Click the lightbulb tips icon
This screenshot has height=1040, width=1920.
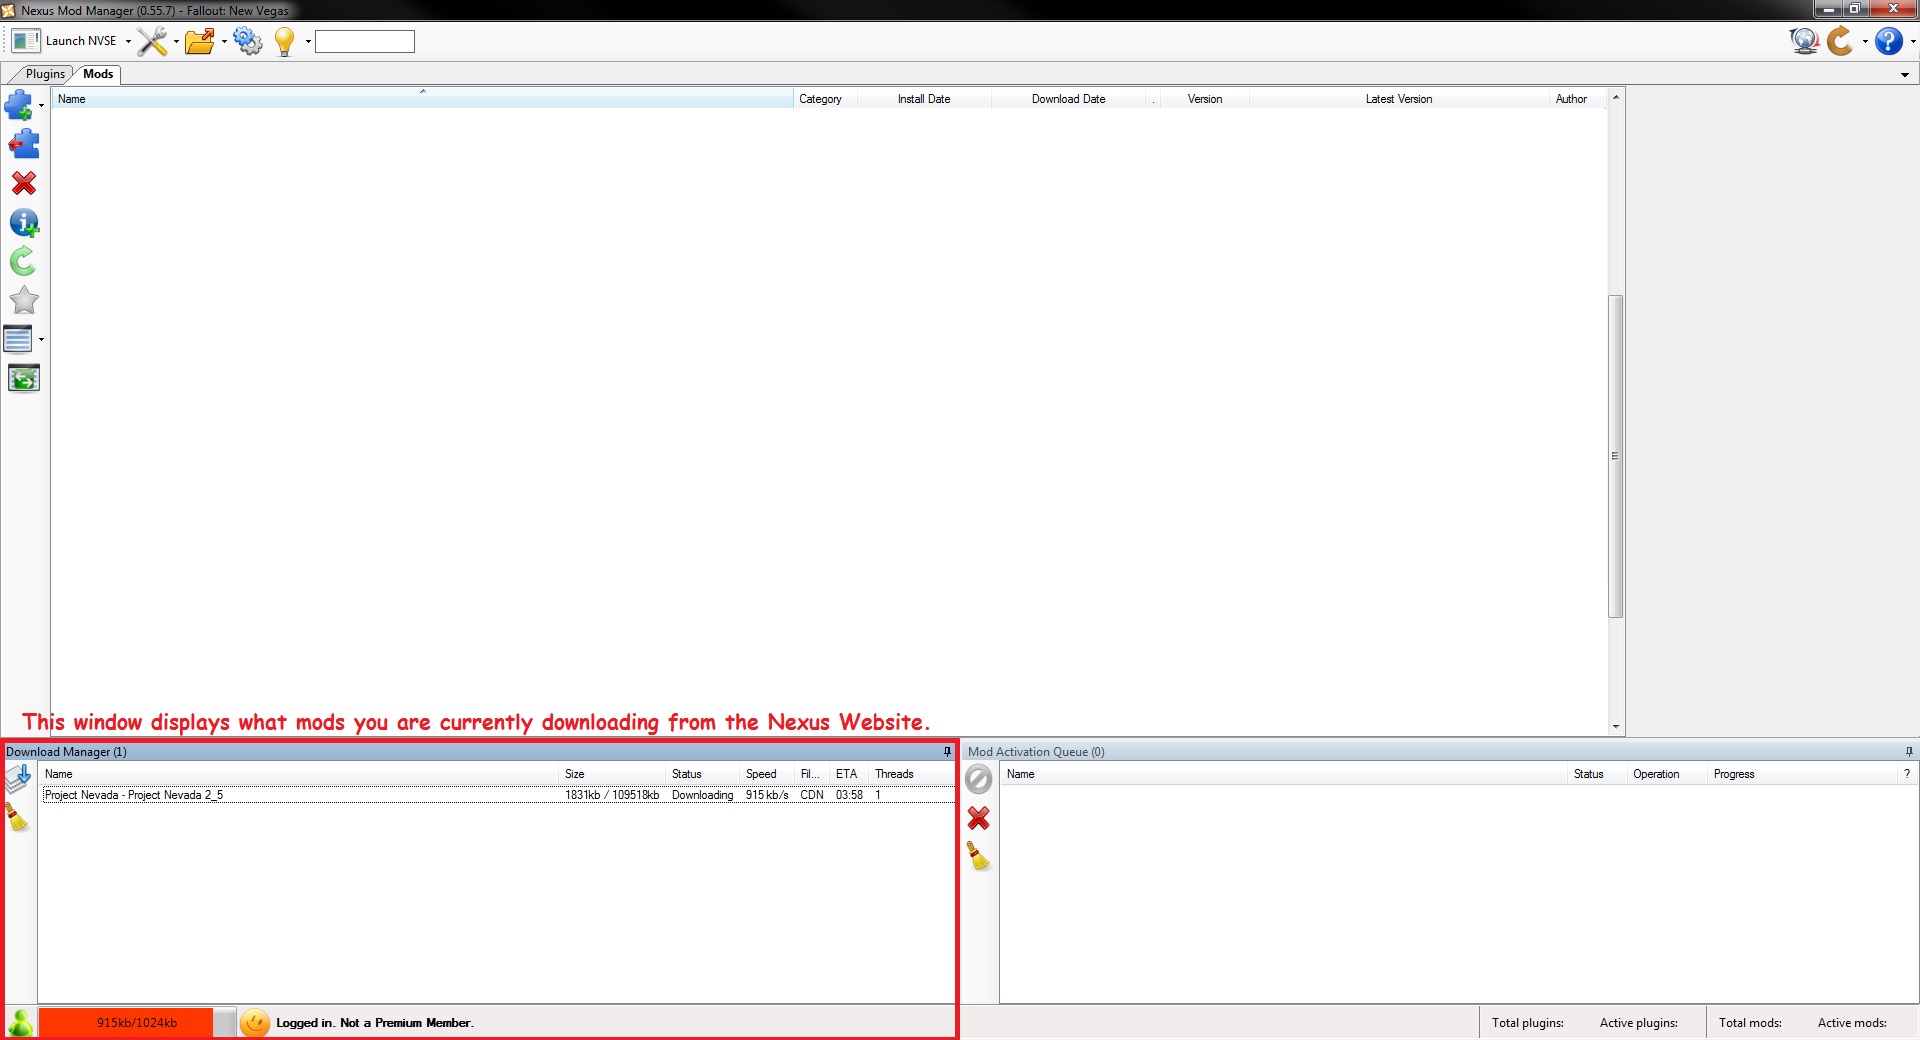tap(285, 41)
